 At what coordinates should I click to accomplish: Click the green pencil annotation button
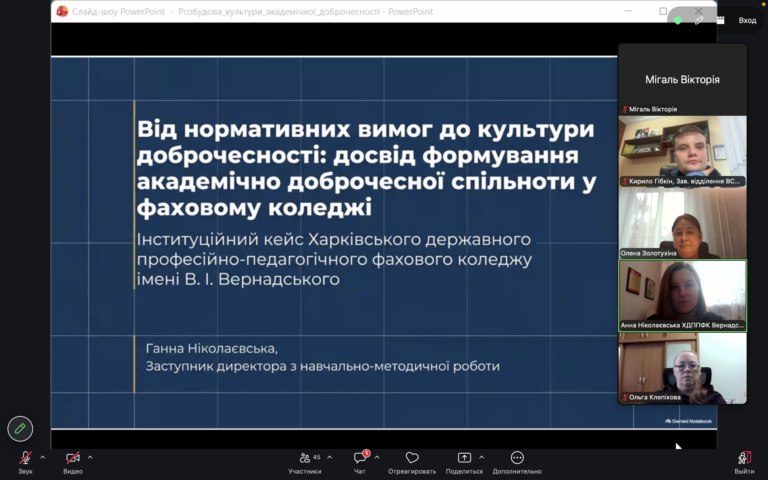[x=20, y=429]
